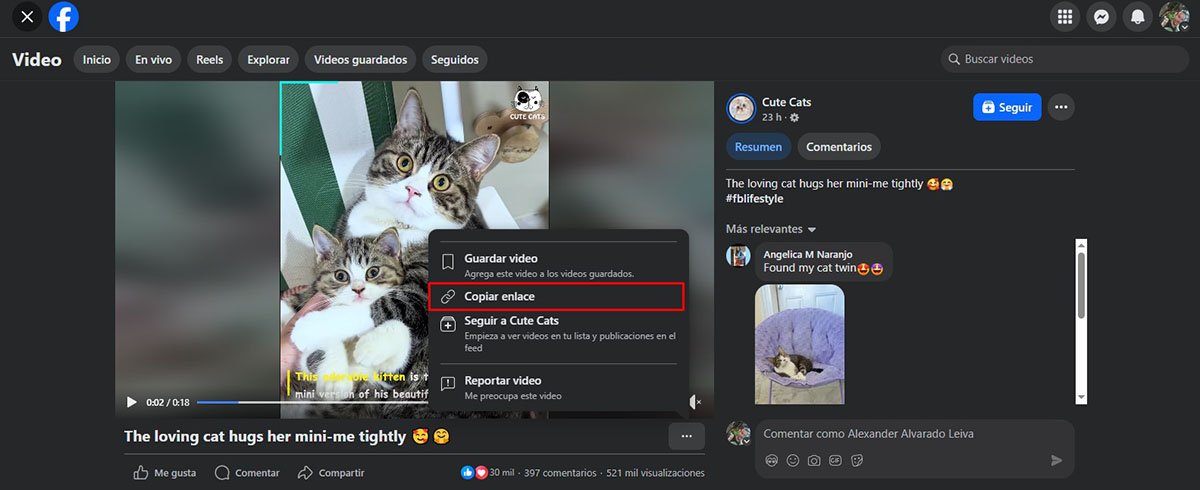The width and height of the screenshot is (1200, 490).
Task: Select Seguir a Cute Cats menu option
Action: tap(558, 334)
